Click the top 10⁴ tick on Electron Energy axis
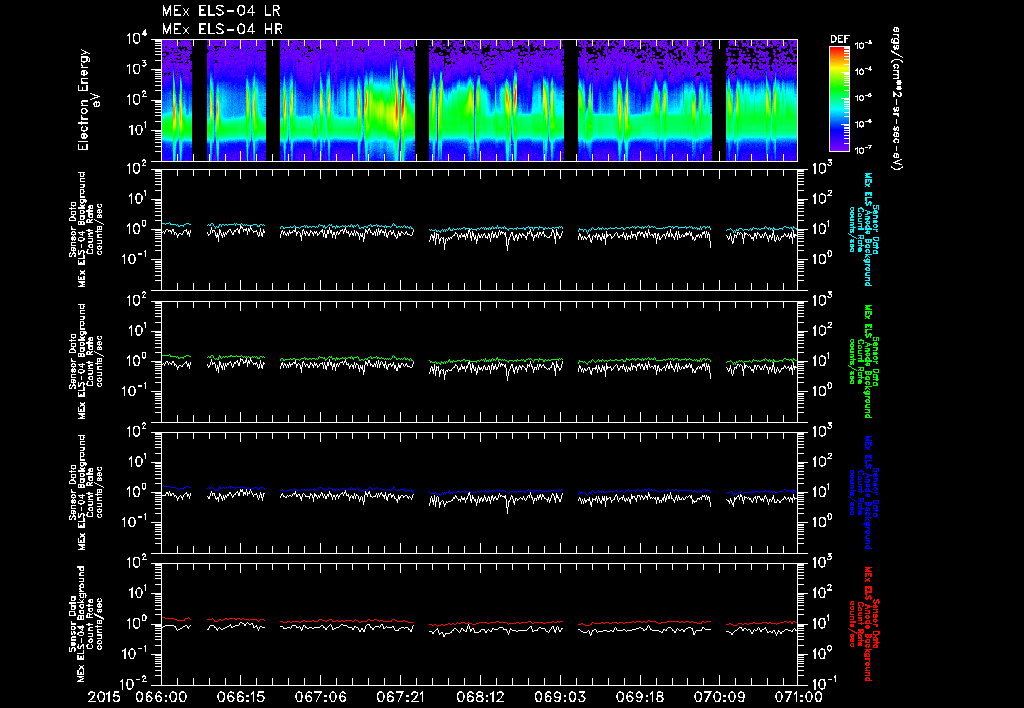 (138, 39)
